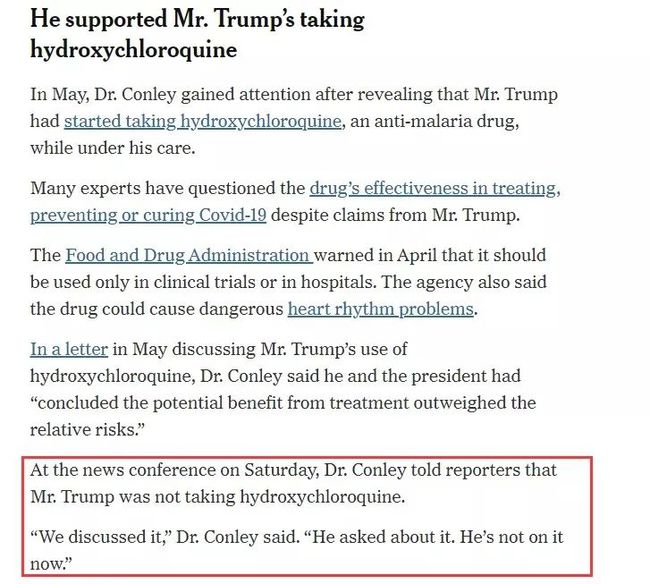Open the Food and Drug Administration link

point(189,255)
